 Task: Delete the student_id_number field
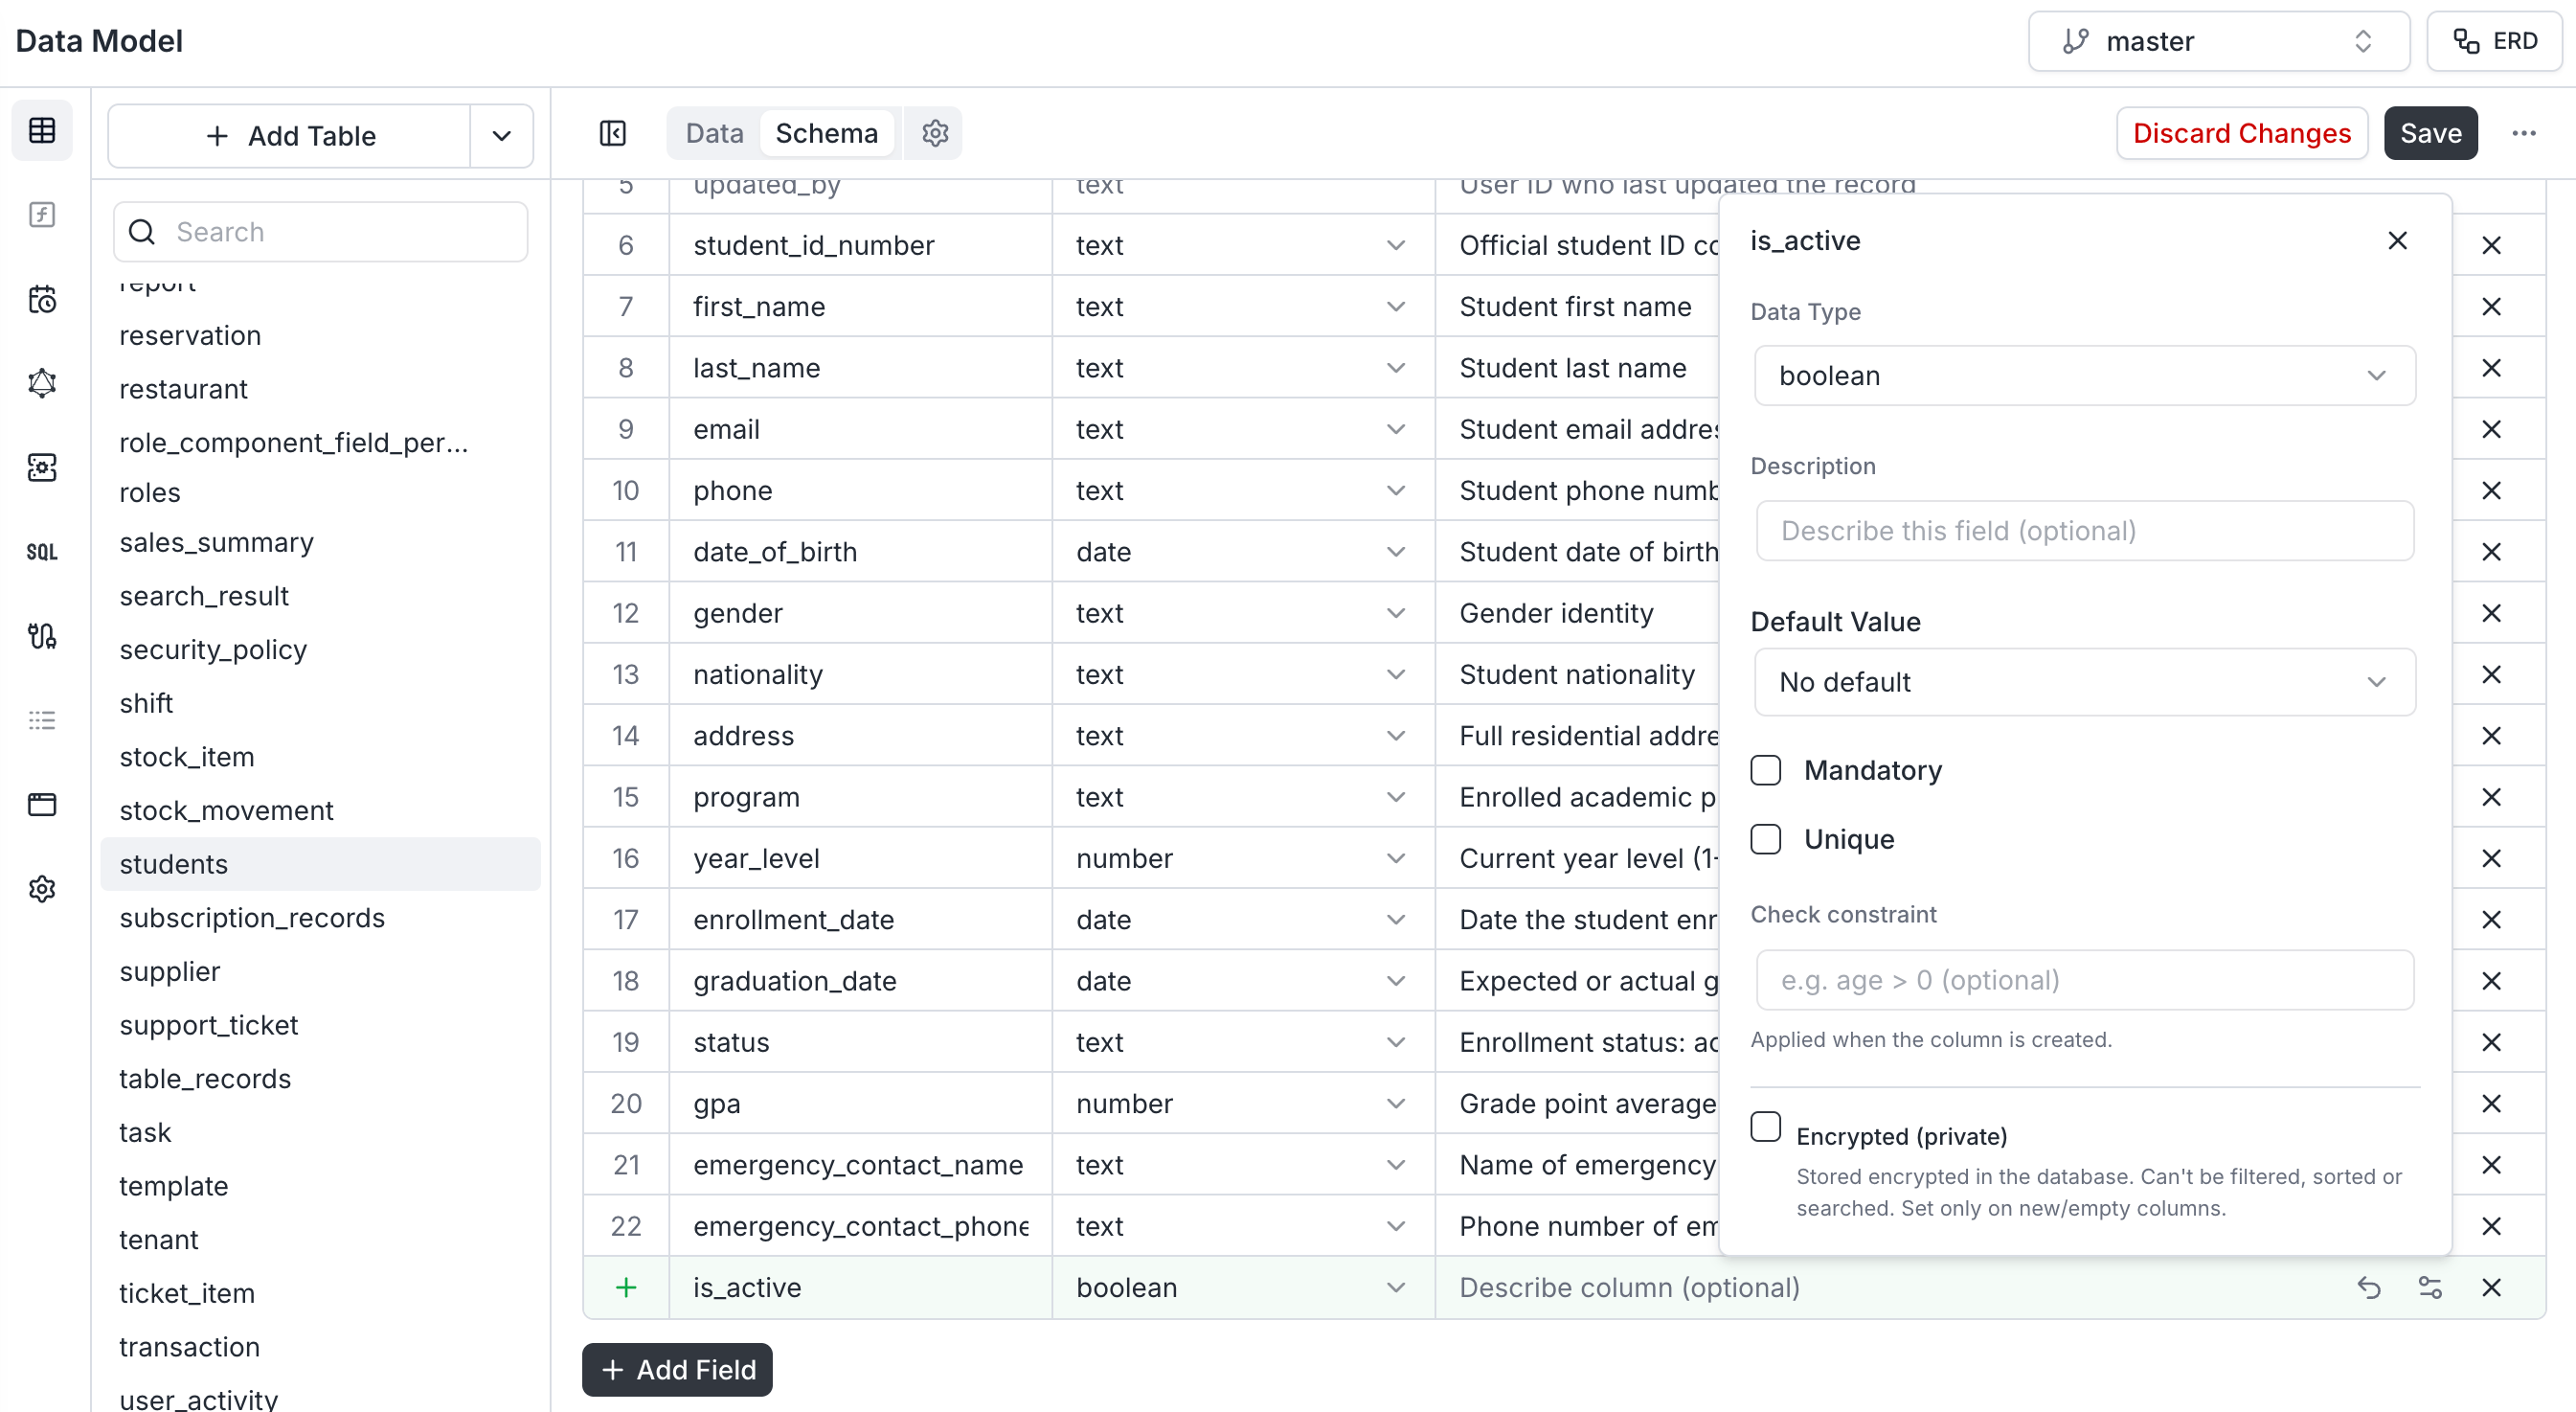point(2491,245)
